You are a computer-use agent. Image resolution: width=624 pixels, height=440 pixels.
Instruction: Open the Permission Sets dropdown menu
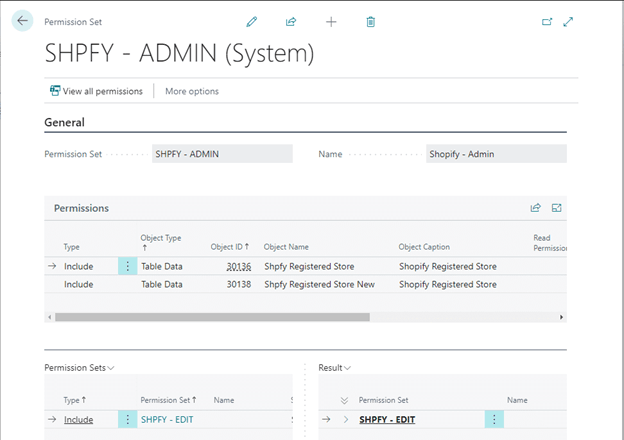click(79, 368)
